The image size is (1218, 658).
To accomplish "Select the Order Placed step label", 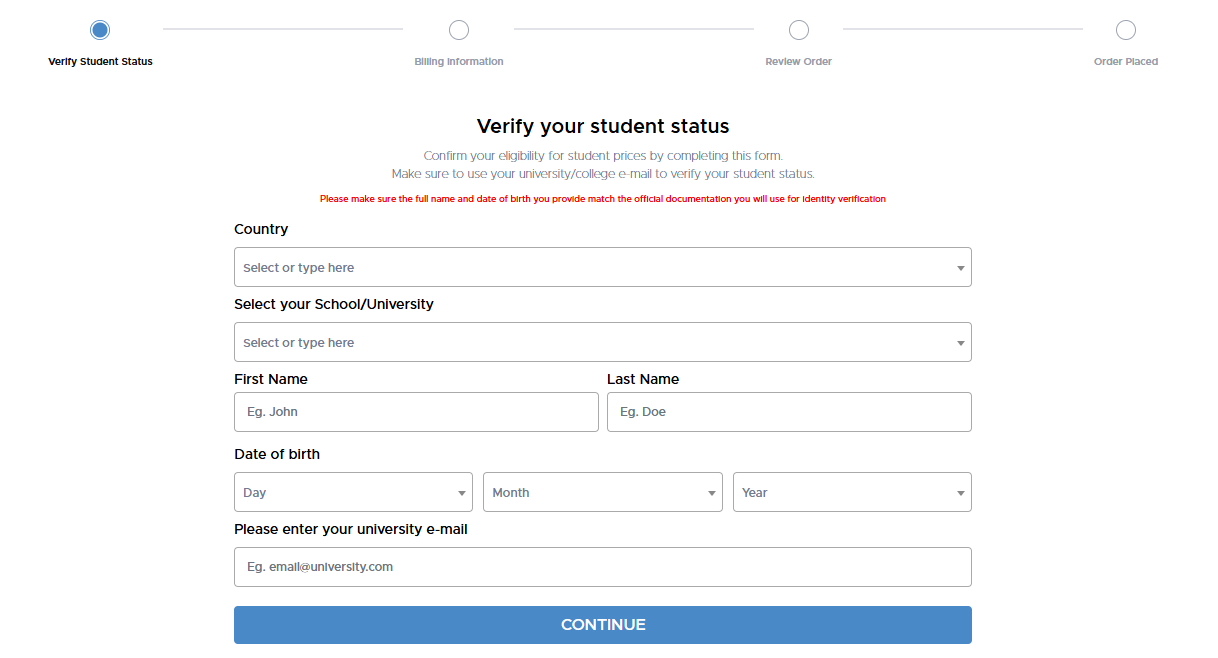I will pos(1126,62).
